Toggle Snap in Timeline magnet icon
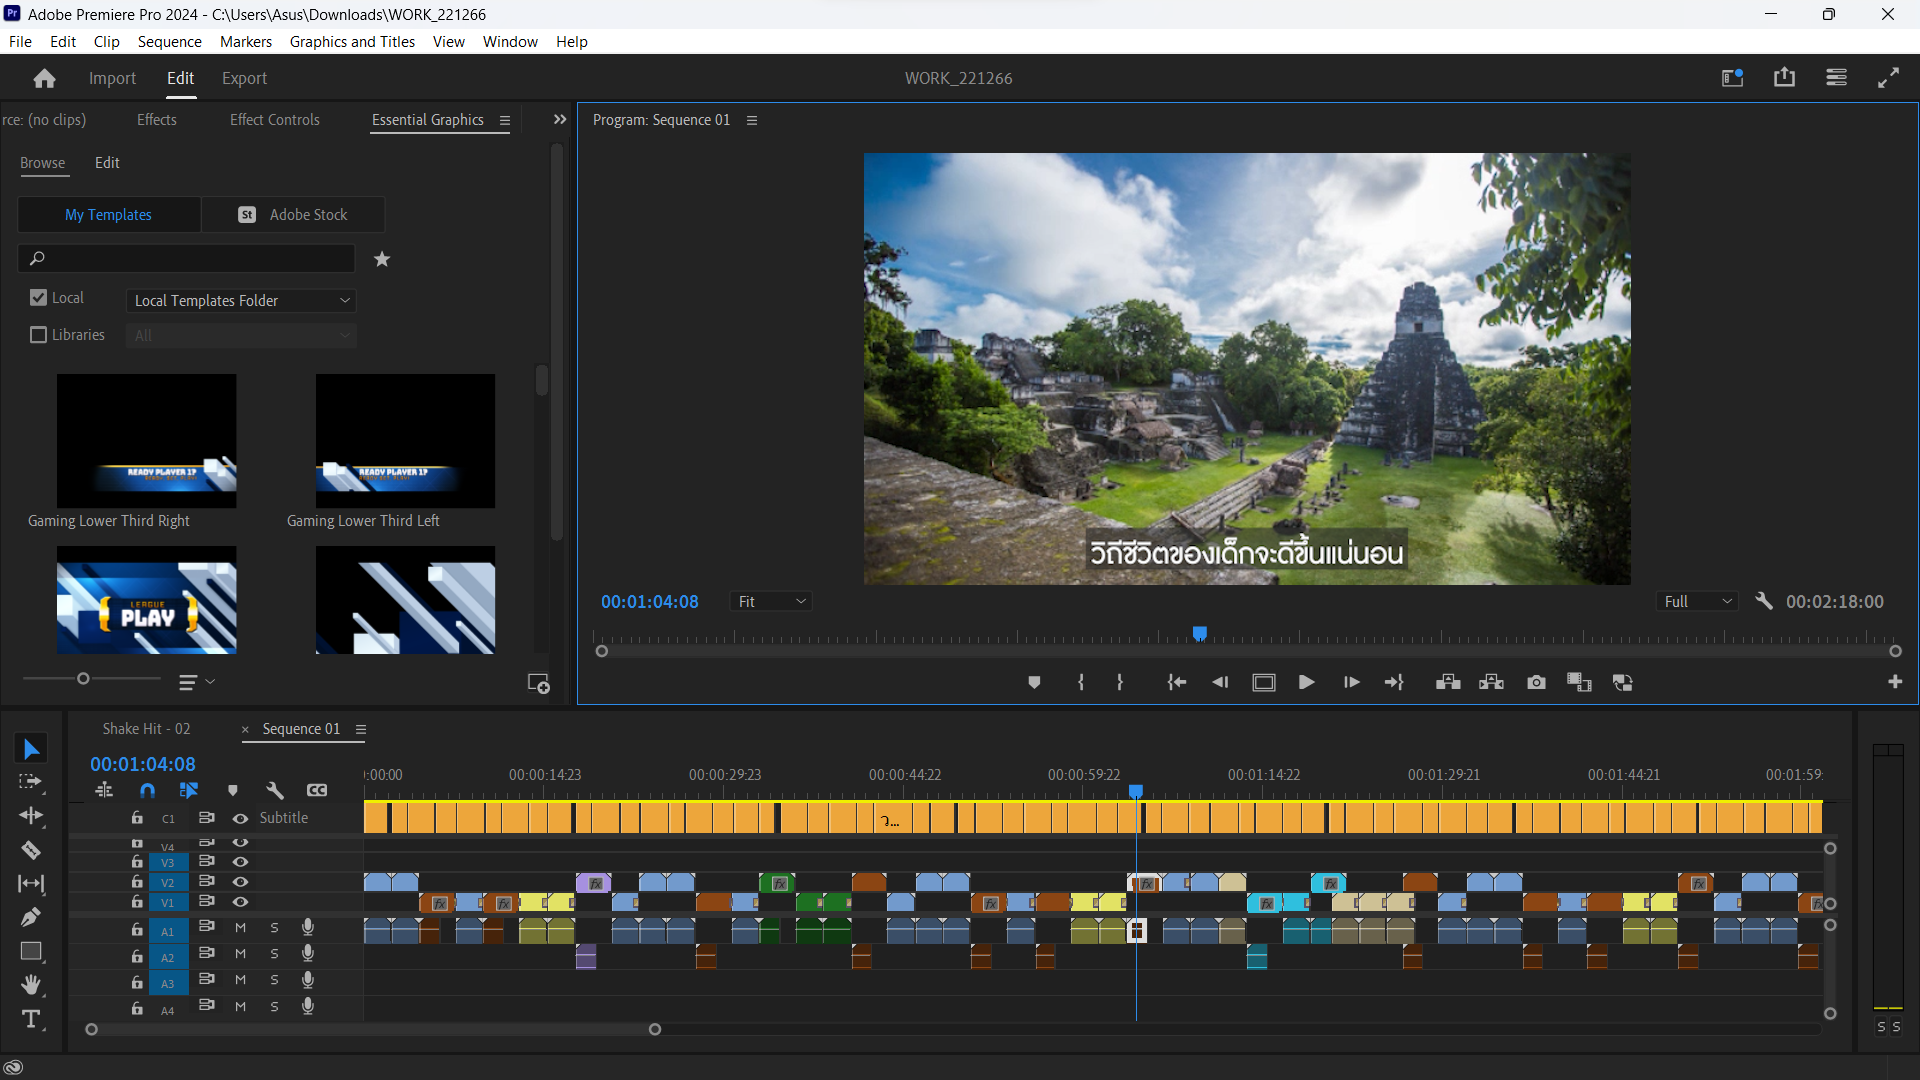This screenshot has width=1920, height=1080. 147,790
